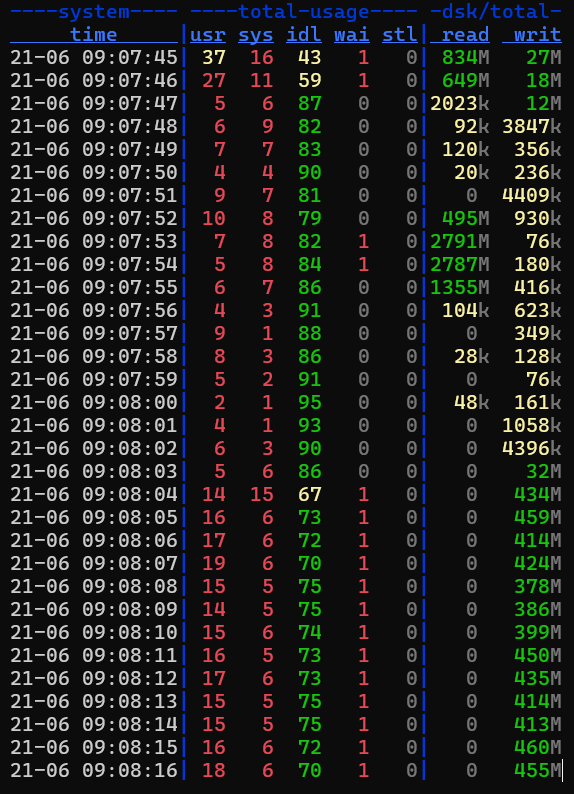Select the 424M write value
Image resolution: width=574 pixels, height=794 pixels.
coord(538,563)
